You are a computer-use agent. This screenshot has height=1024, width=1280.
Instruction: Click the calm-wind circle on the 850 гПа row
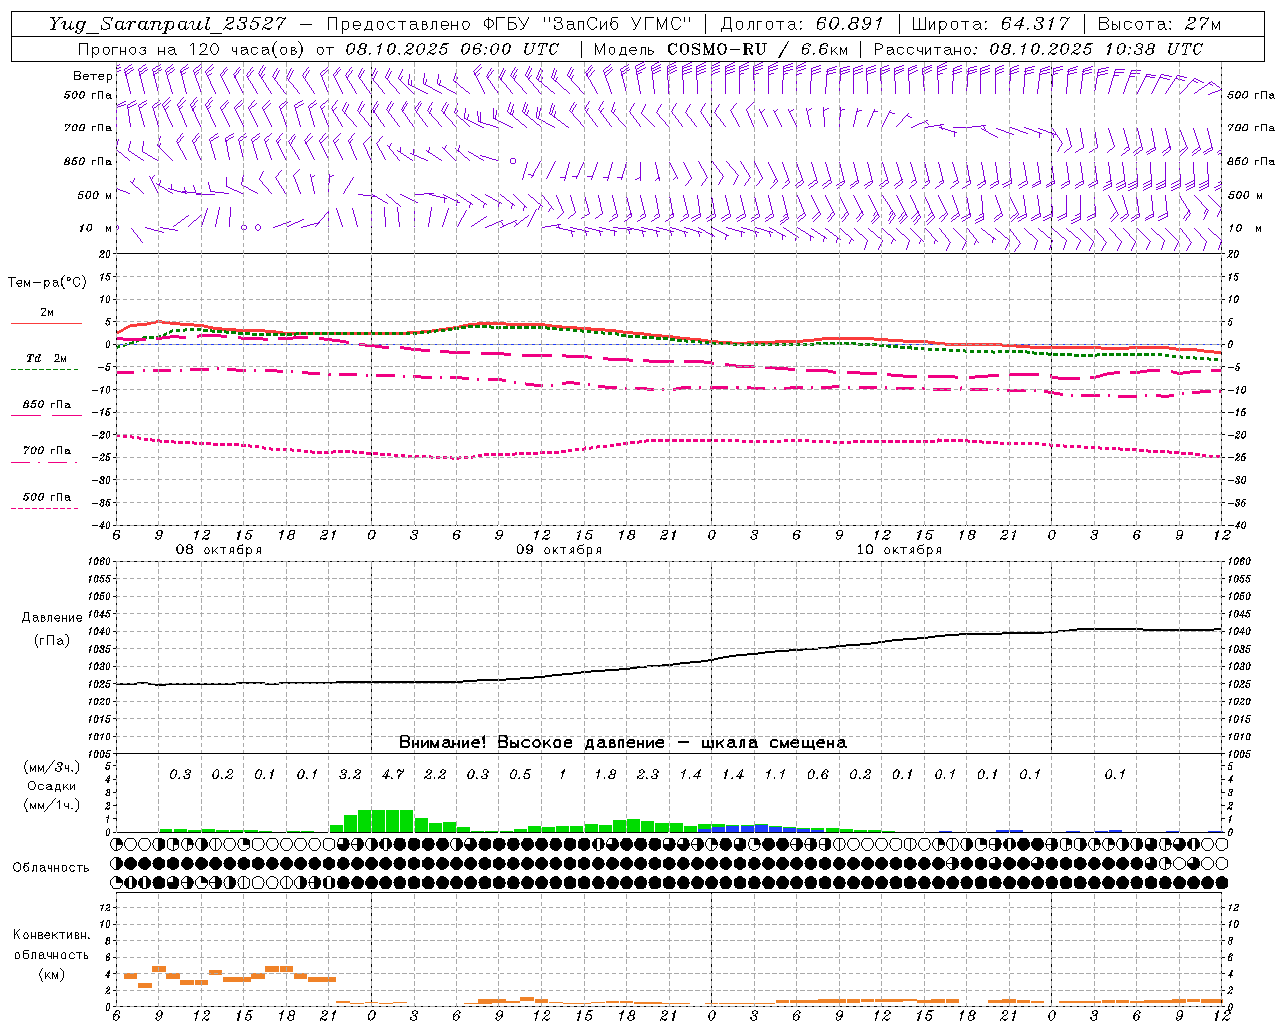pyautogui.click(x=513, y=160)
